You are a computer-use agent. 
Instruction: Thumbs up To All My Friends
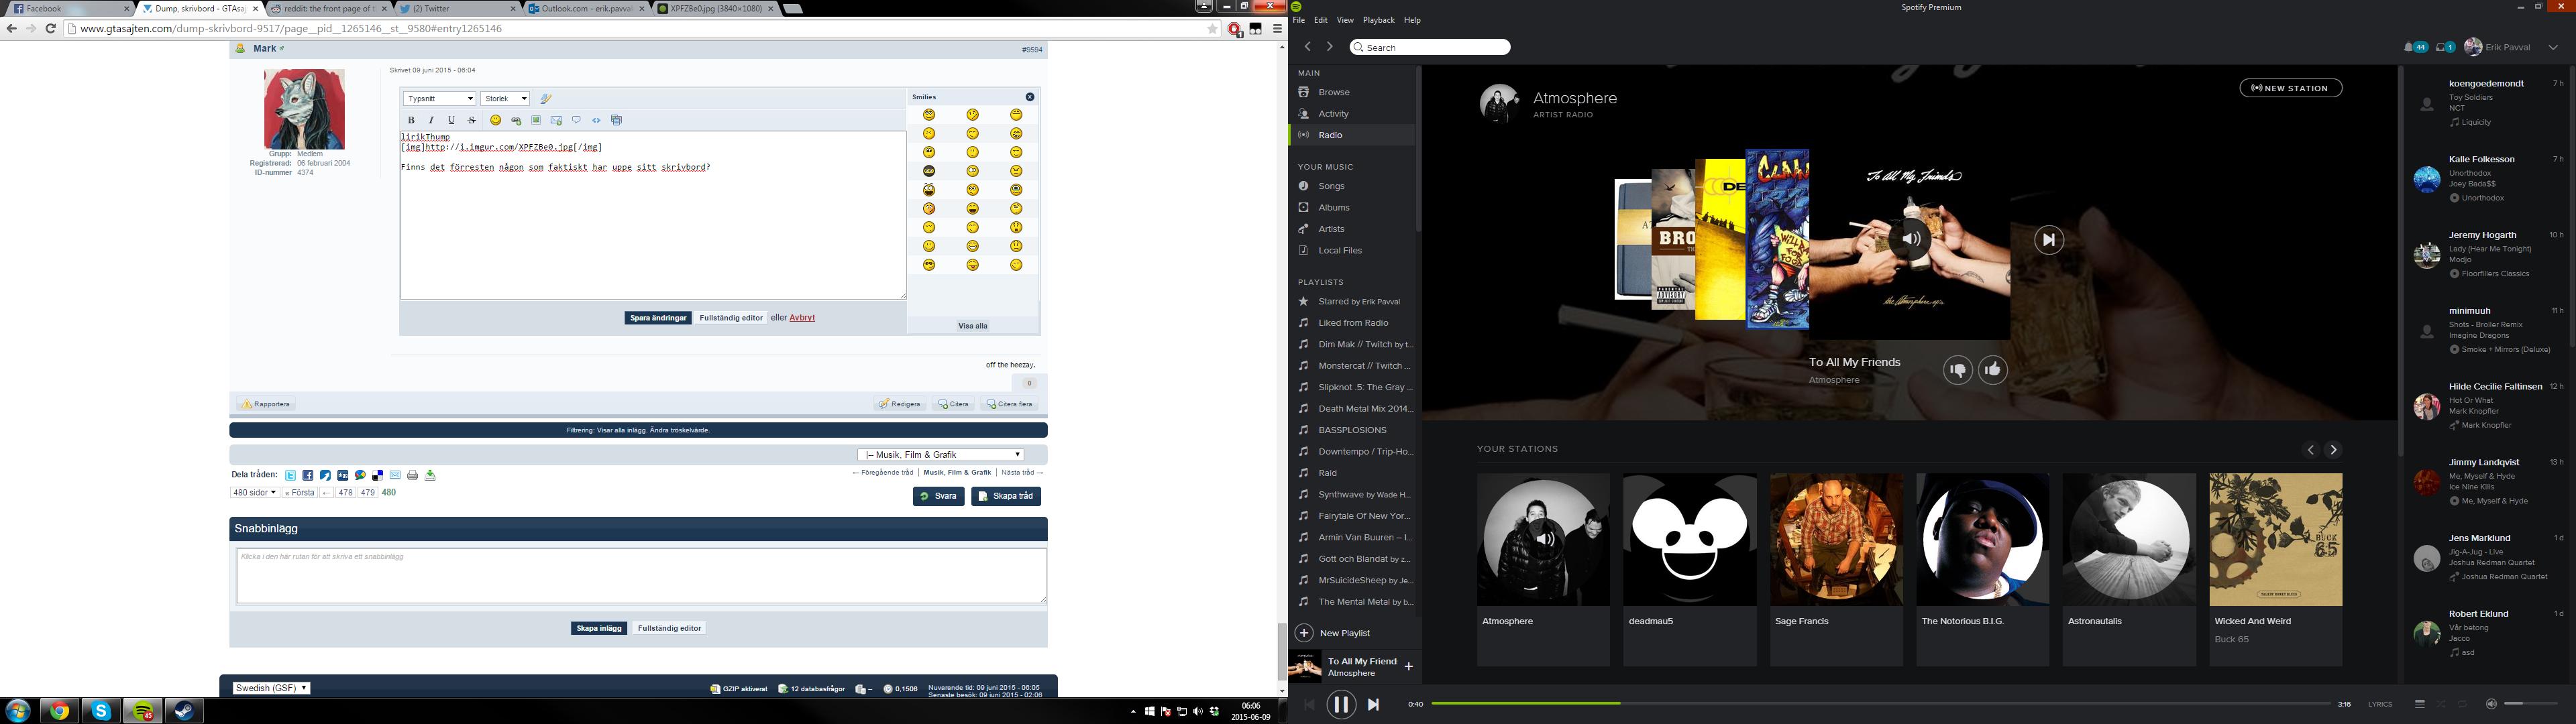coord(1993,370)
